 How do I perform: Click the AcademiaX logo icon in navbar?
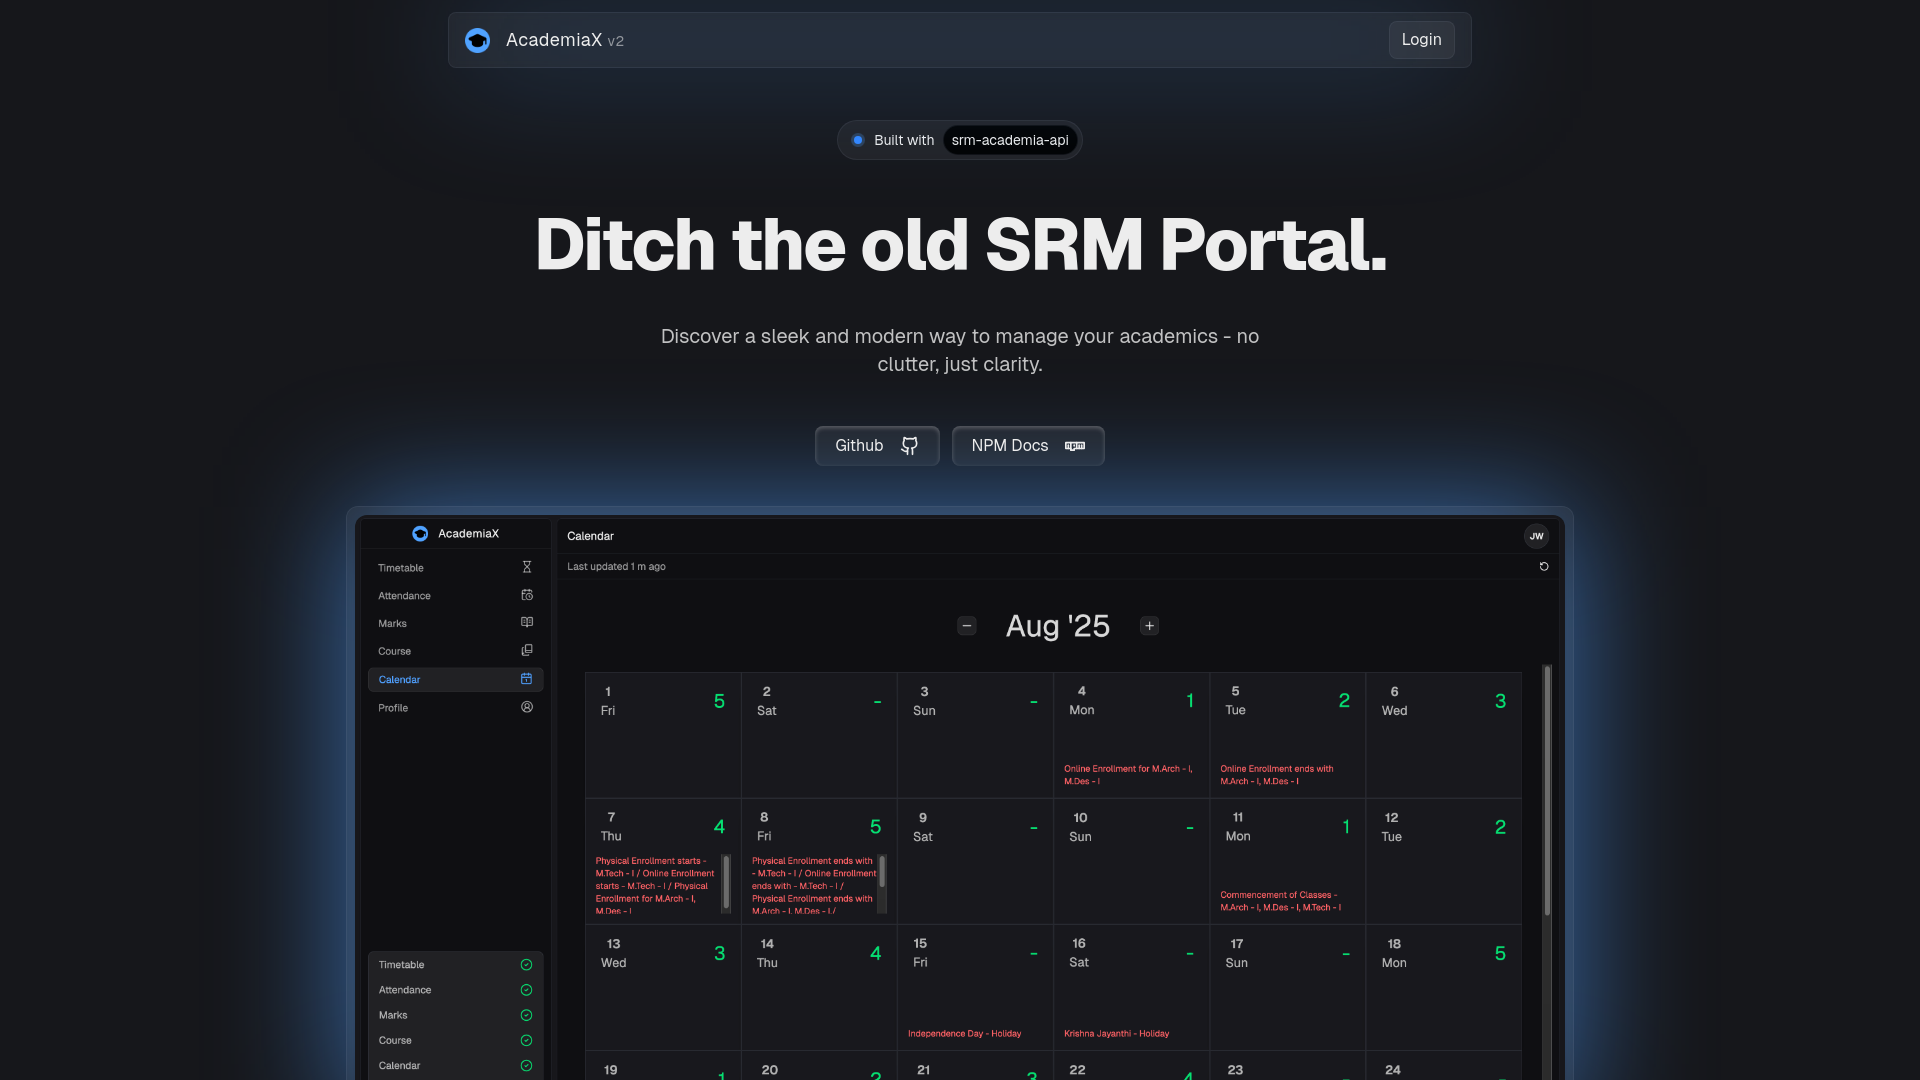[477, 40]
